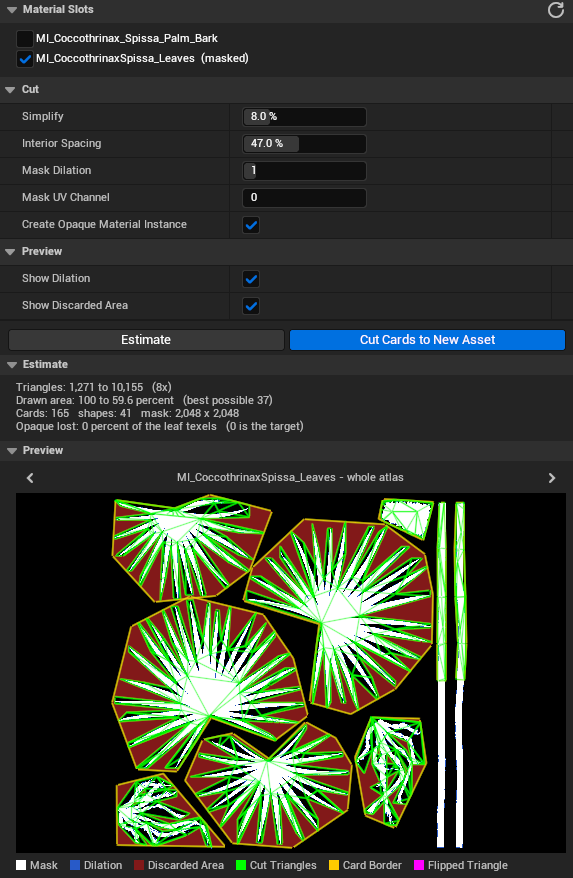Viewport: 573px width, 878px height.
Task: Click the whole atlas preview image
Action: pyautogui.click(x=291, y=672)
